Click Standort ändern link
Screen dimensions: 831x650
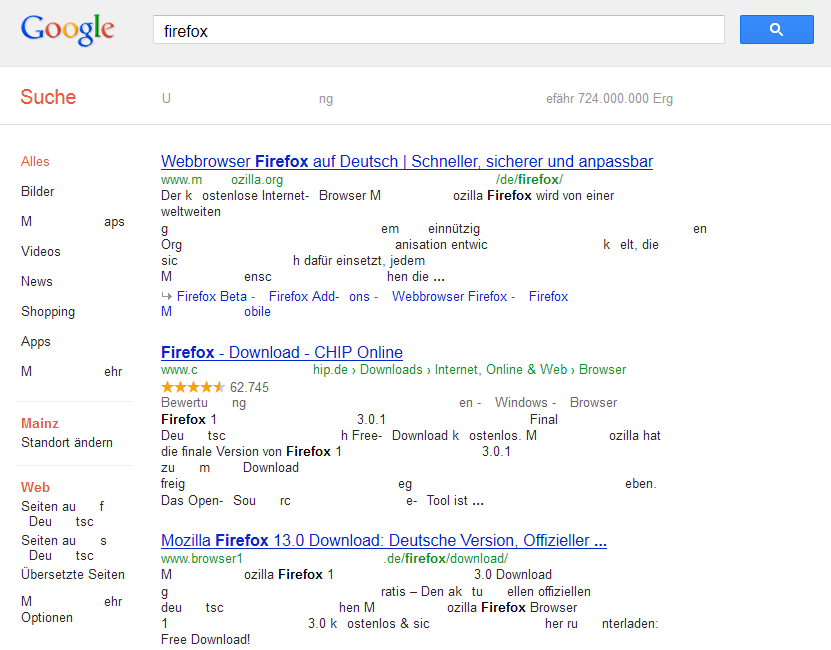pos(67,442)
